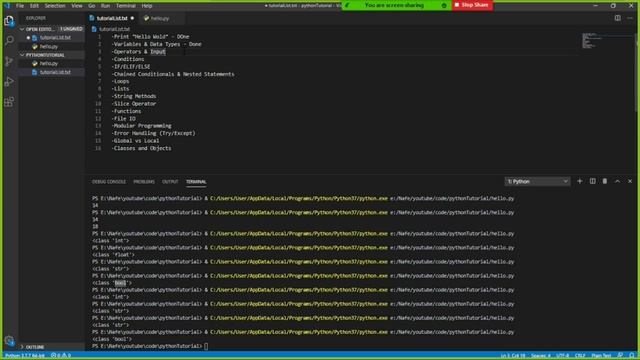Select Python interpreter in status bar
The image size is (640, 360).
pyautogui.click(x=25, y=356)
